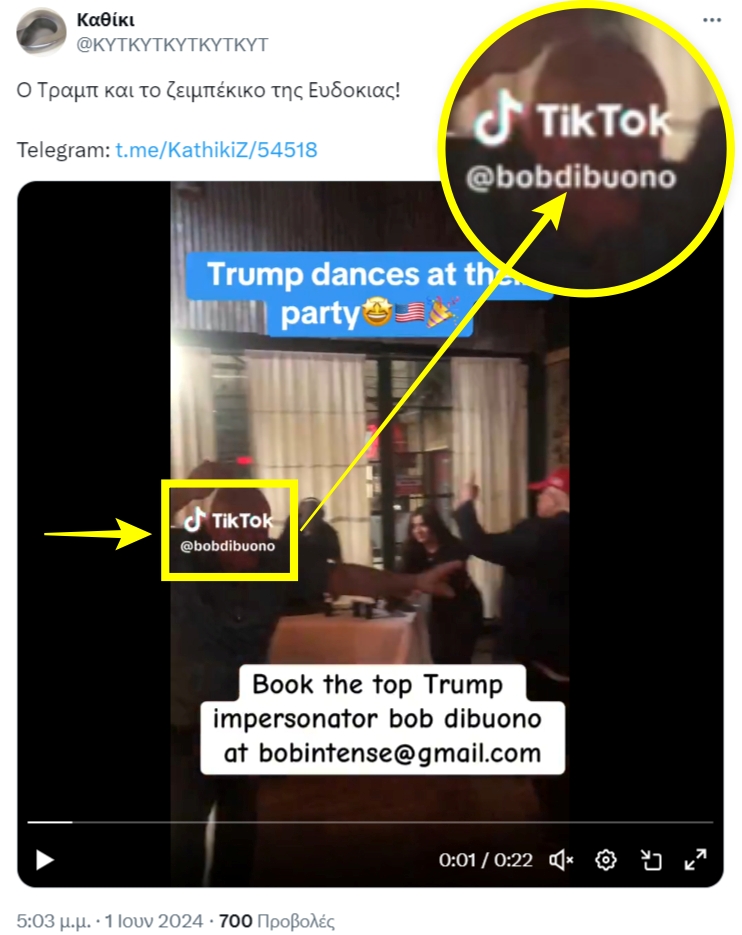Click the enlarged TikTok logo in yellow circle
The image size is (742, 935).
tap(573, 122)
